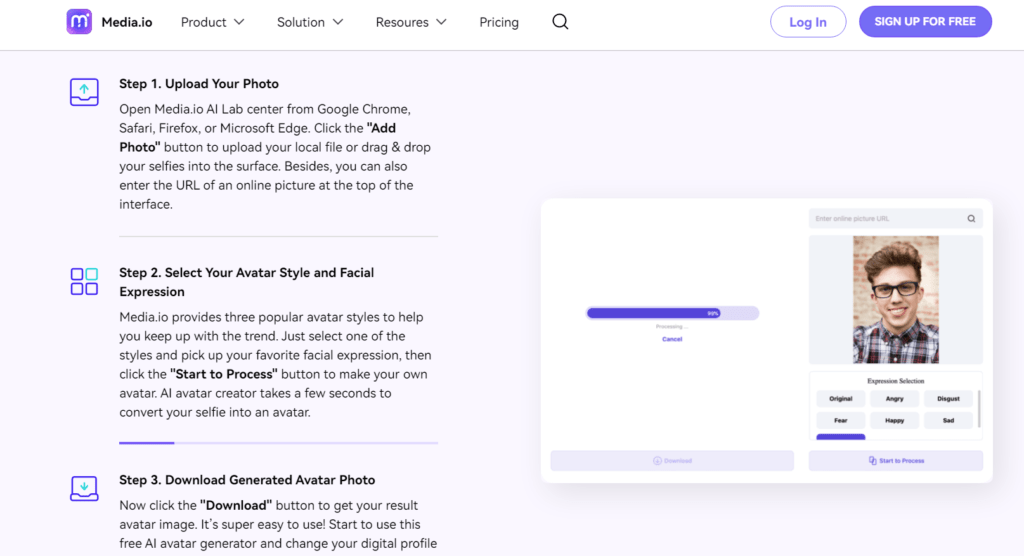Click the Step 3 download icon
The image size is (1024, 556).
point(84,488)
